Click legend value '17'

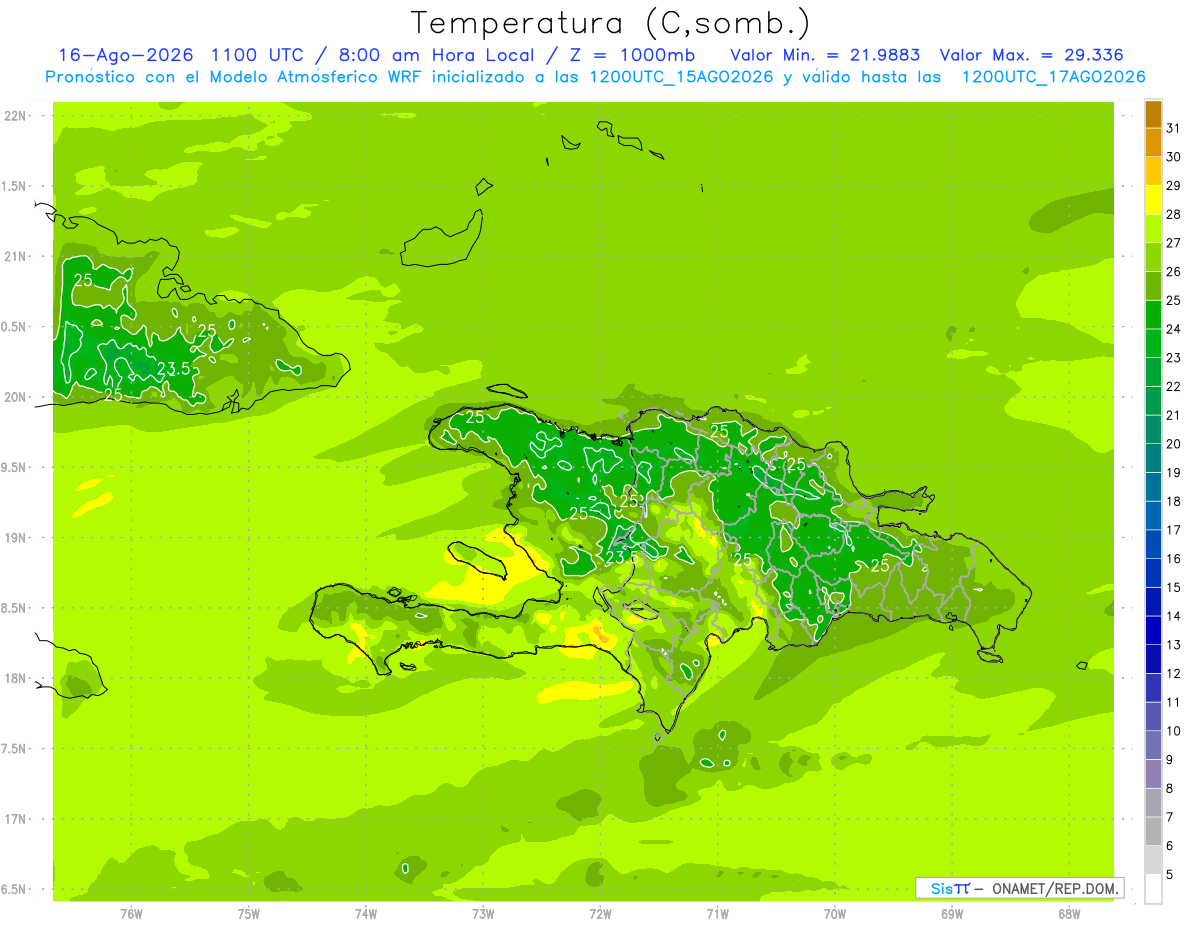[1174, 530]
